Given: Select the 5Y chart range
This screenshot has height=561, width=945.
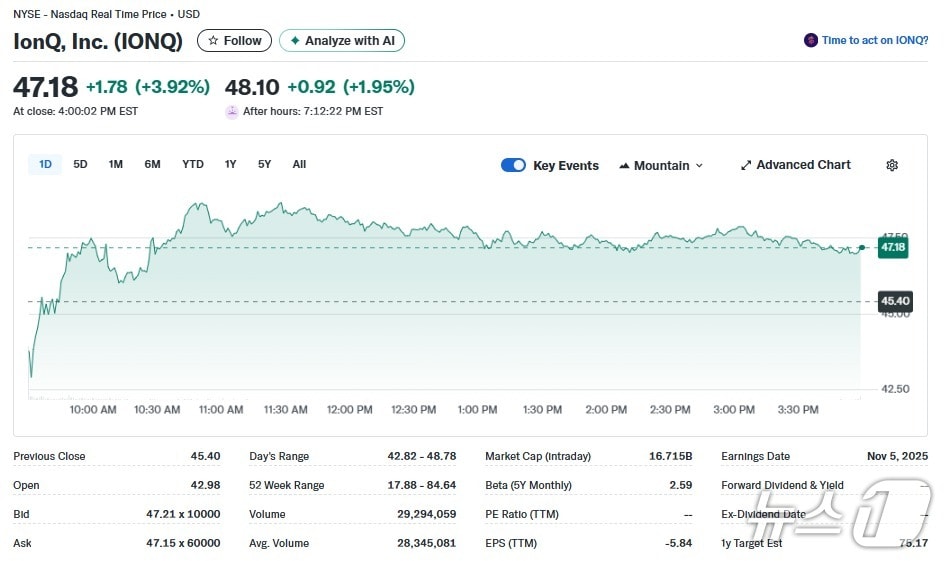Looking at the screenshot, I should pos(264,165).
